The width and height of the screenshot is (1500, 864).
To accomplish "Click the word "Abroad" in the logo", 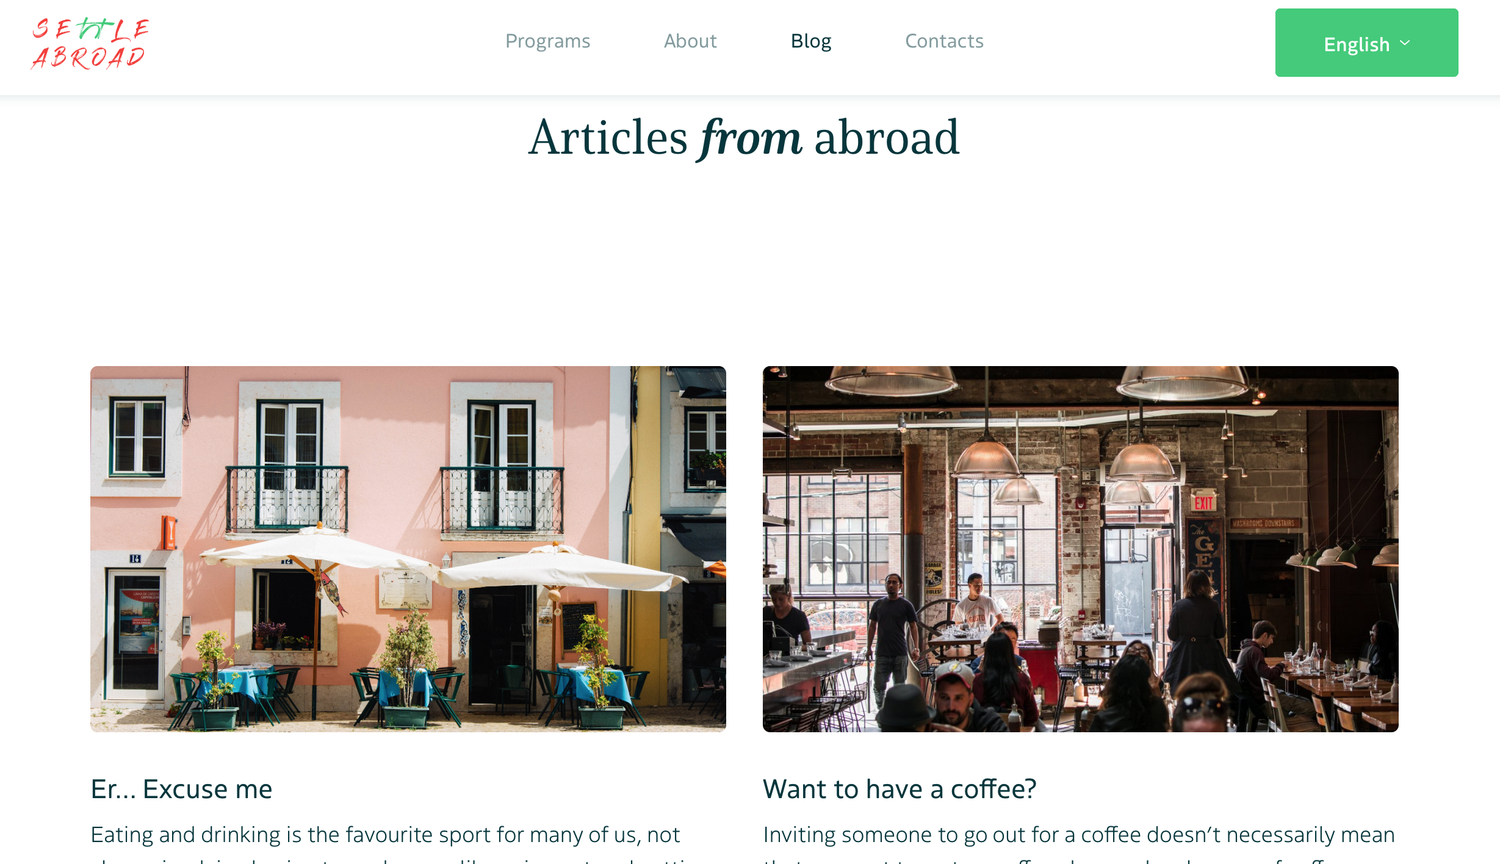I will click(x=89, y=58).
